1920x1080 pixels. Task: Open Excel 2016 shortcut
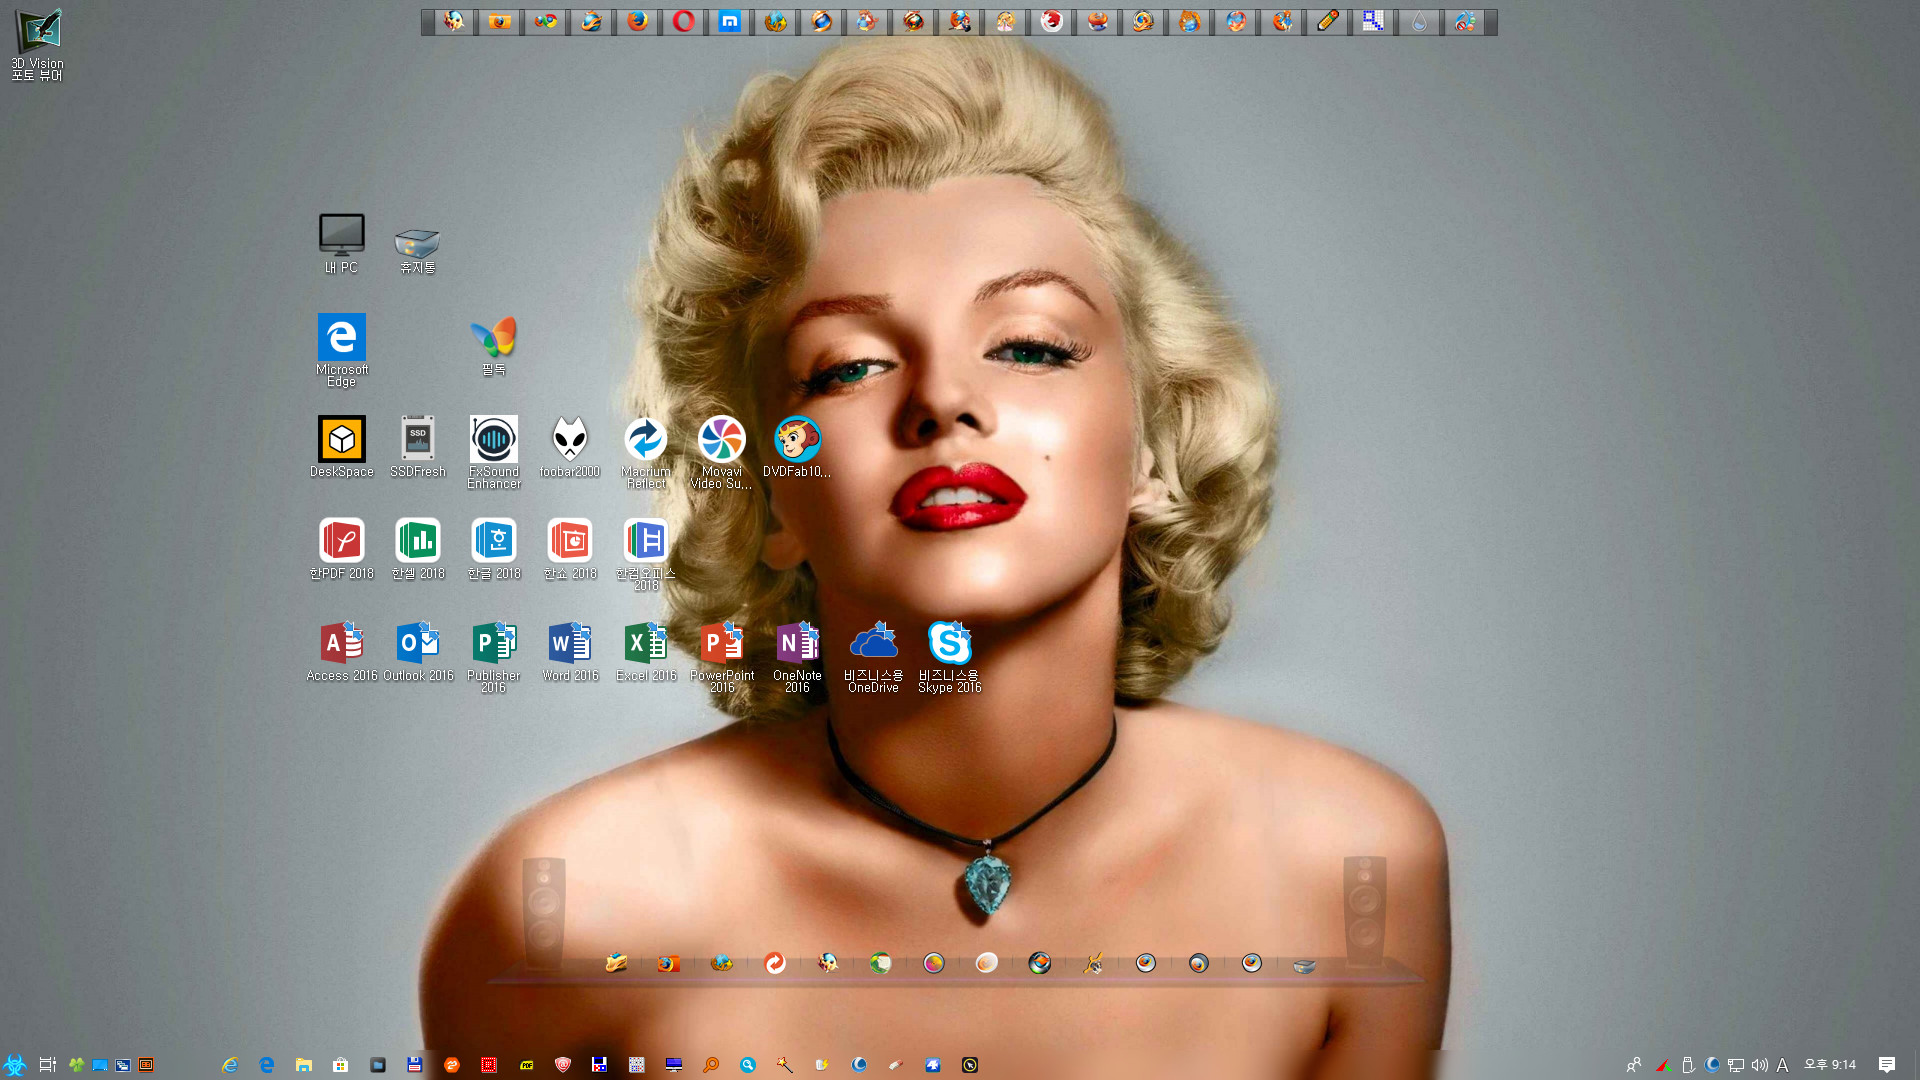pos(646,651)
